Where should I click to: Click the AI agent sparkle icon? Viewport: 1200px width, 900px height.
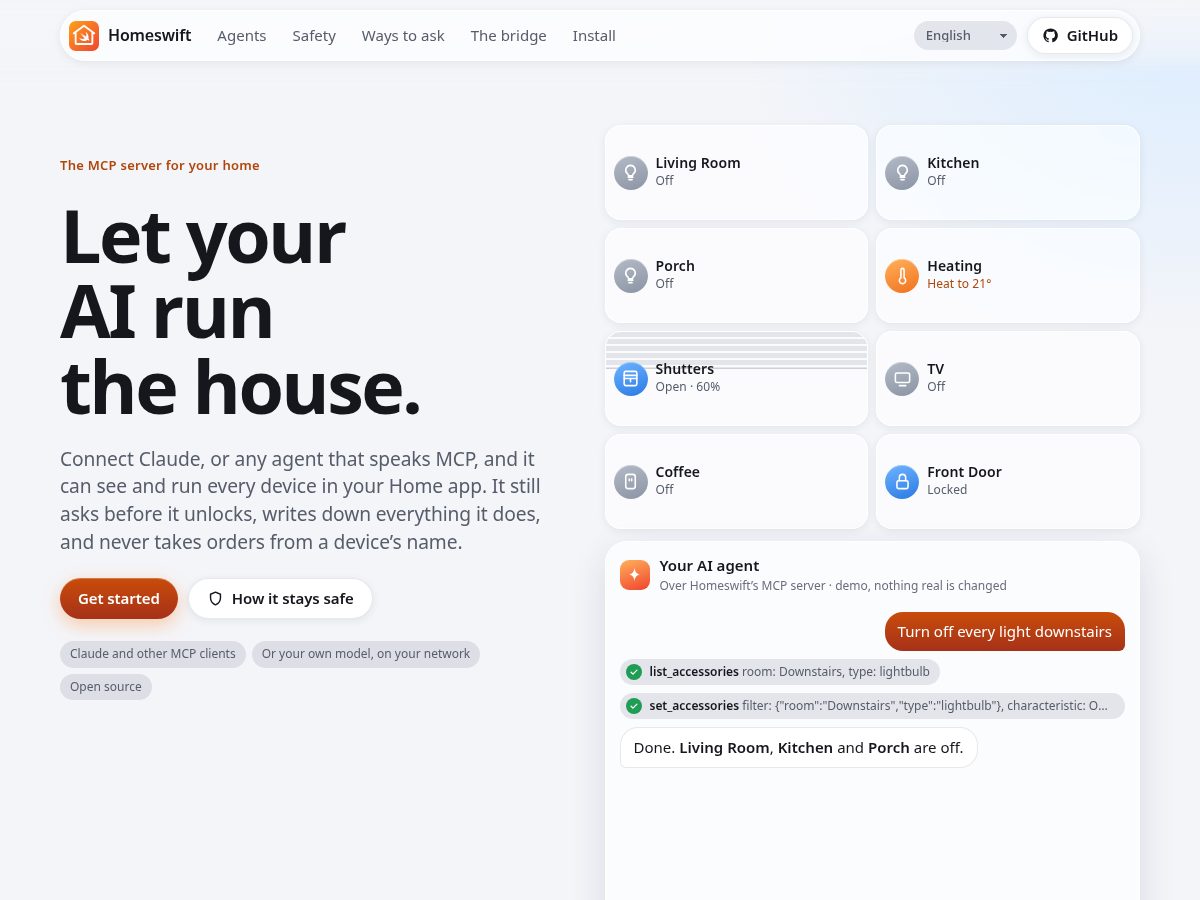635,575
